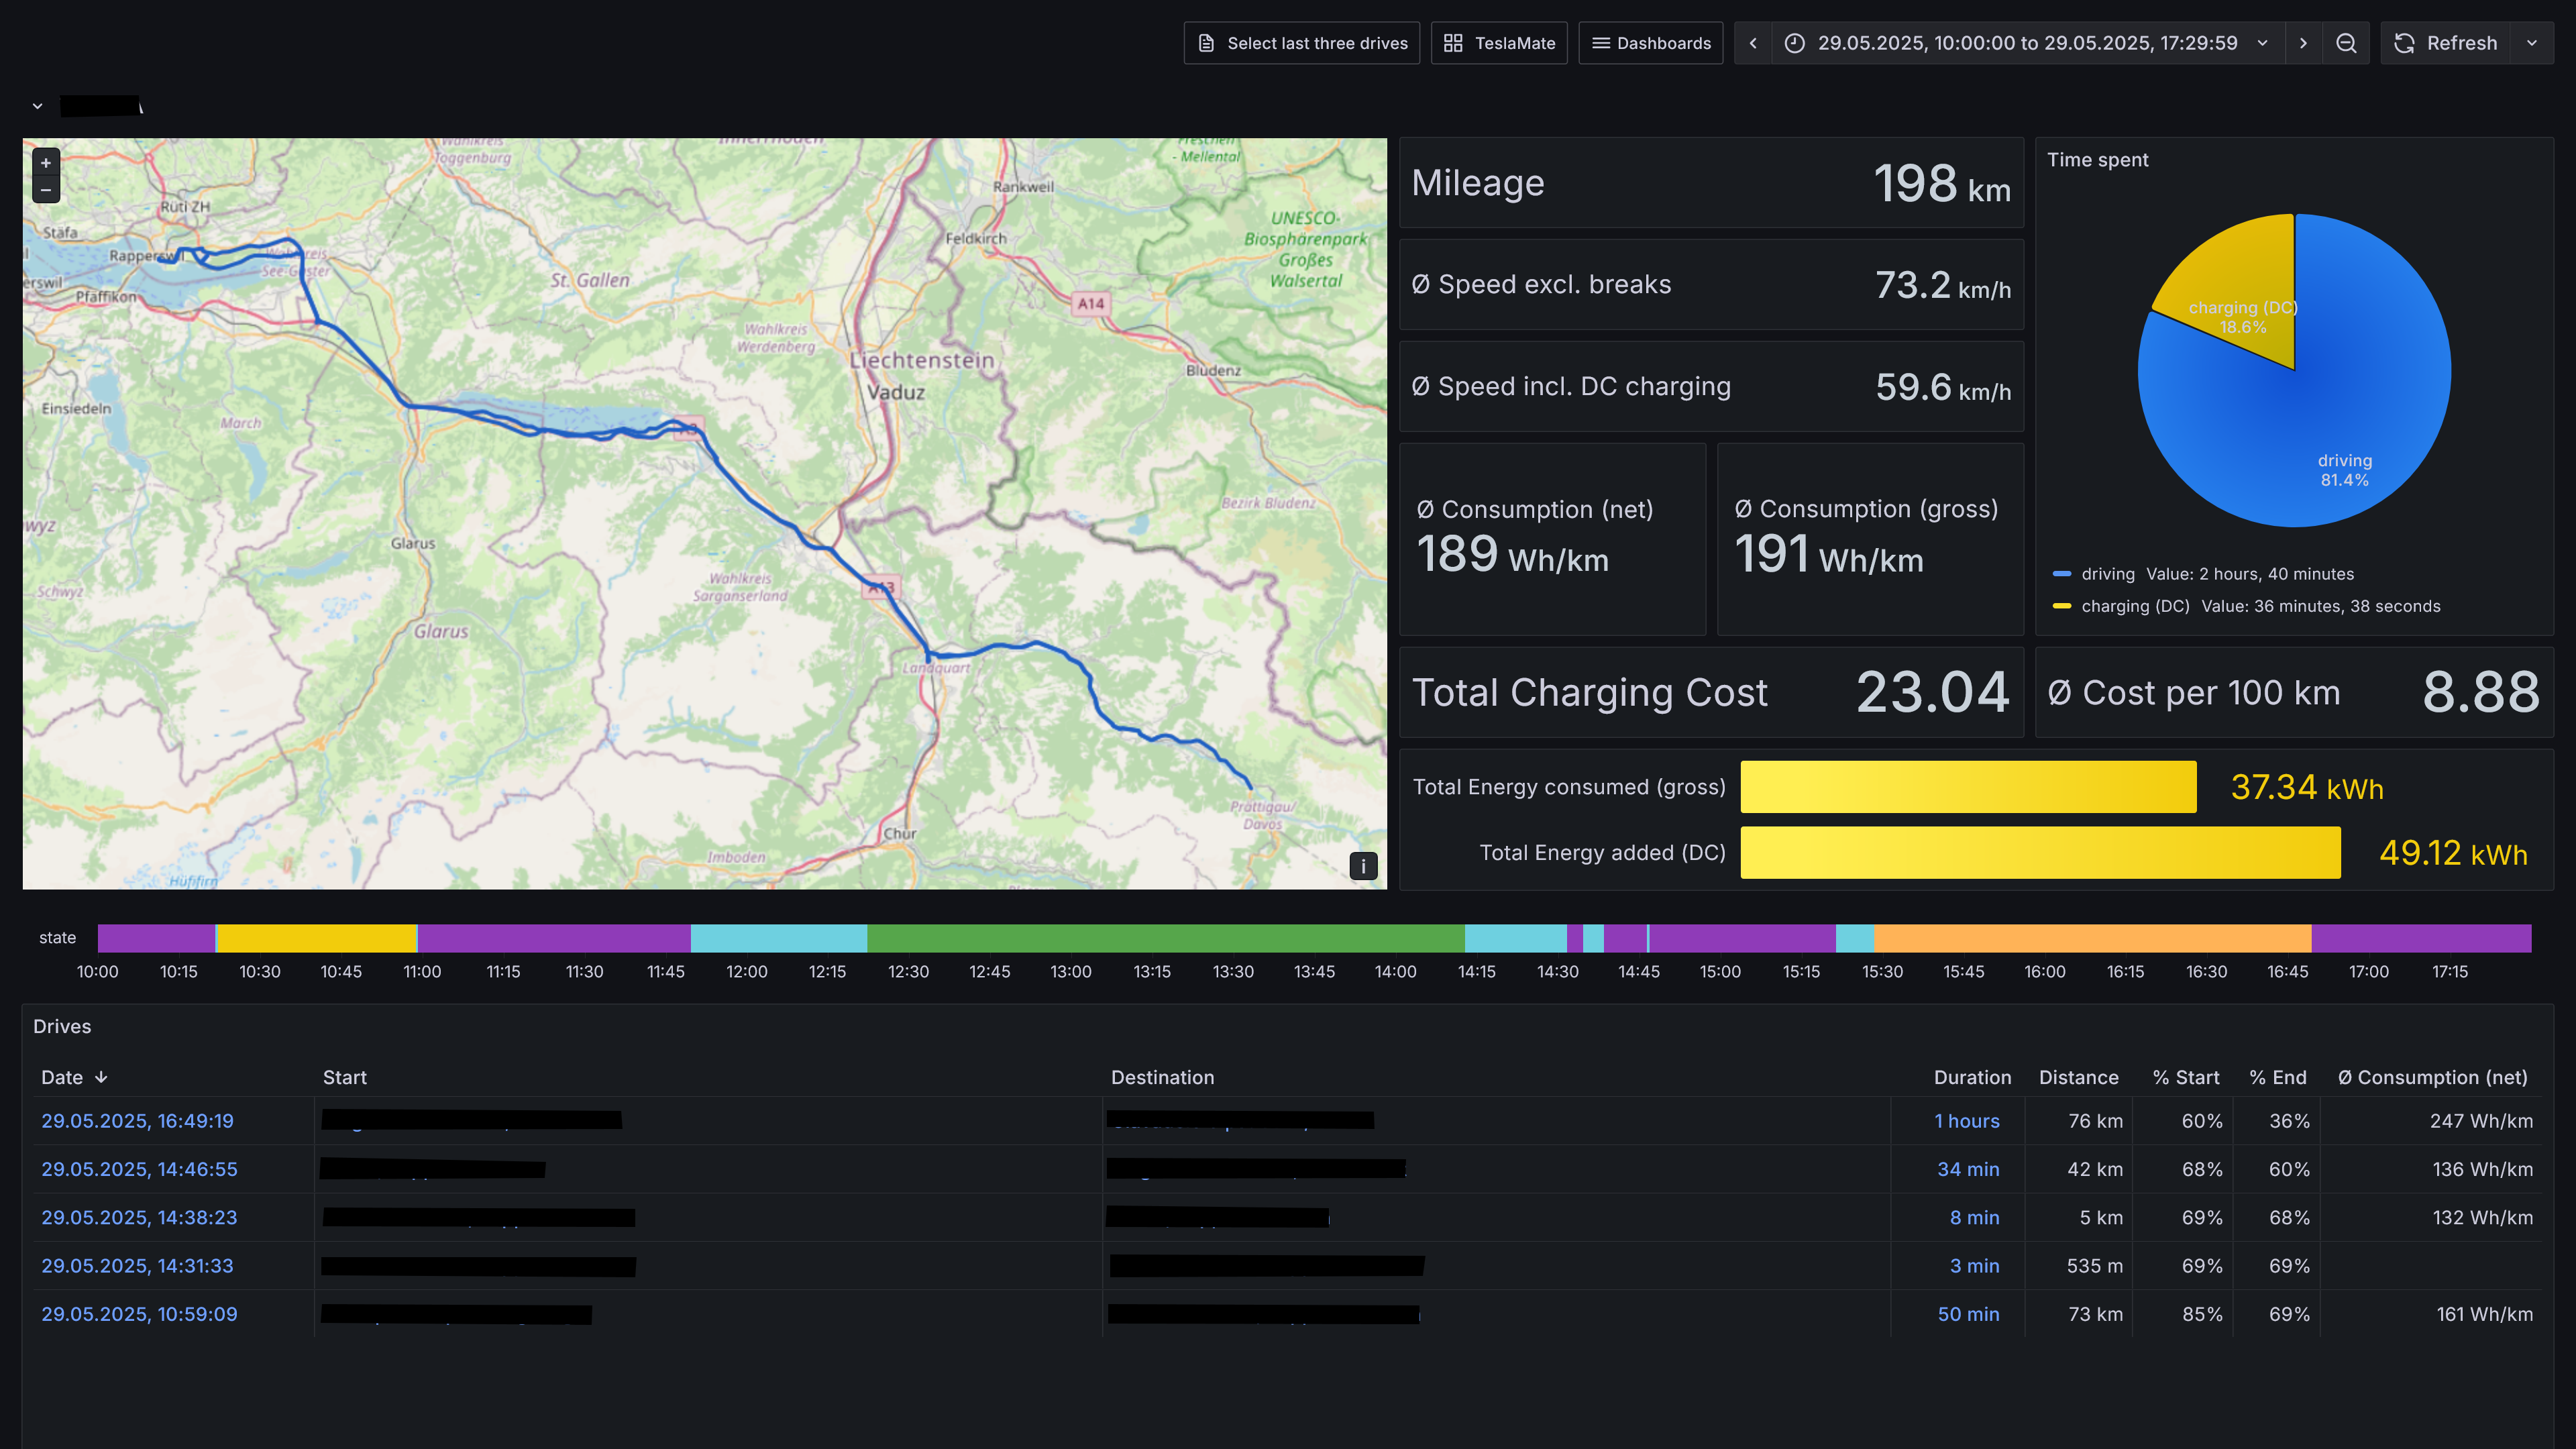Image resolution: width=2576 pixels, height=1449 pixels.
Task: Toggle driving series in pie legend
Action: pyautogui.click(x=2108, y=574)
